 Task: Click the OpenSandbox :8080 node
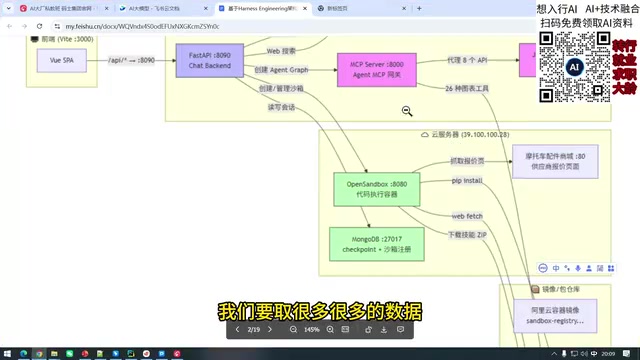pyautogui.click(x=377, y=189)
